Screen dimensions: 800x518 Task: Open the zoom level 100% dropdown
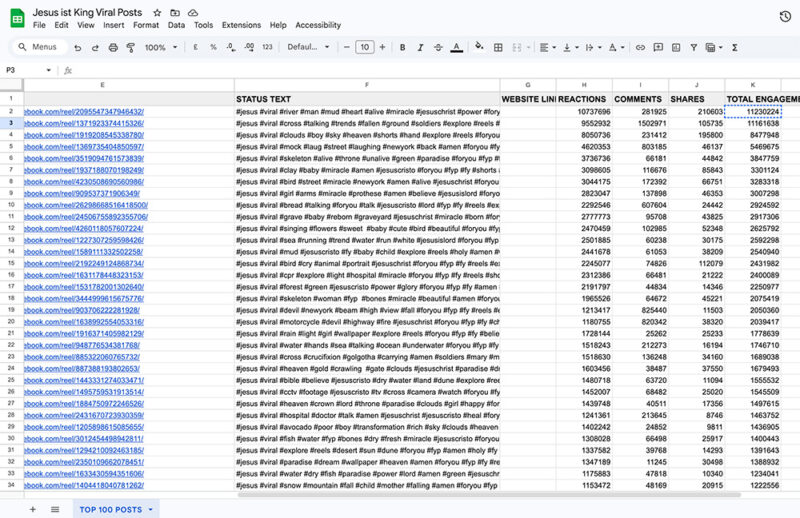(x=158, y=47)
